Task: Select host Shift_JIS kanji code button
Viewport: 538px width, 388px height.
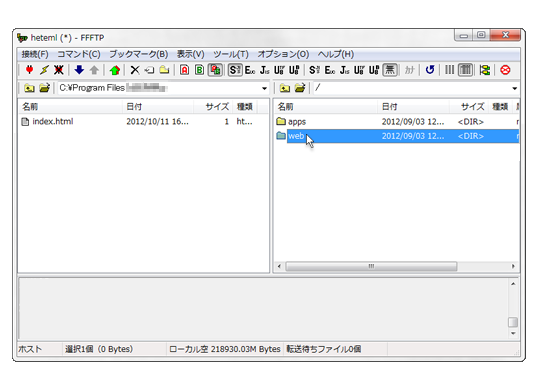Action: pos(315,70)
